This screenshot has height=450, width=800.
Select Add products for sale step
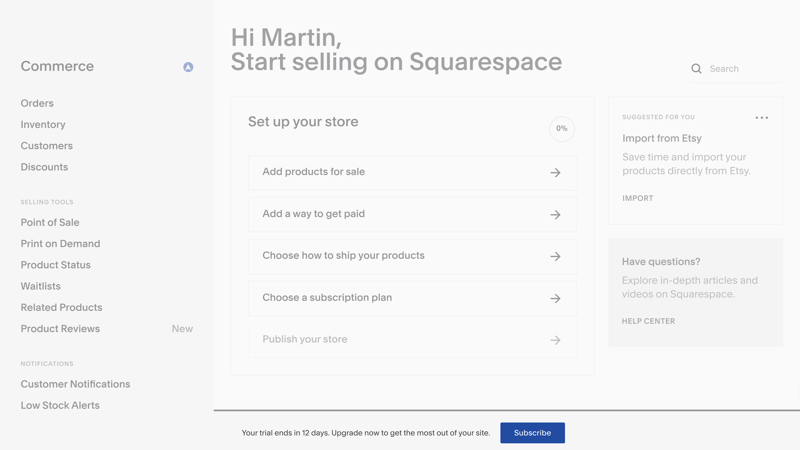point(412,173)
